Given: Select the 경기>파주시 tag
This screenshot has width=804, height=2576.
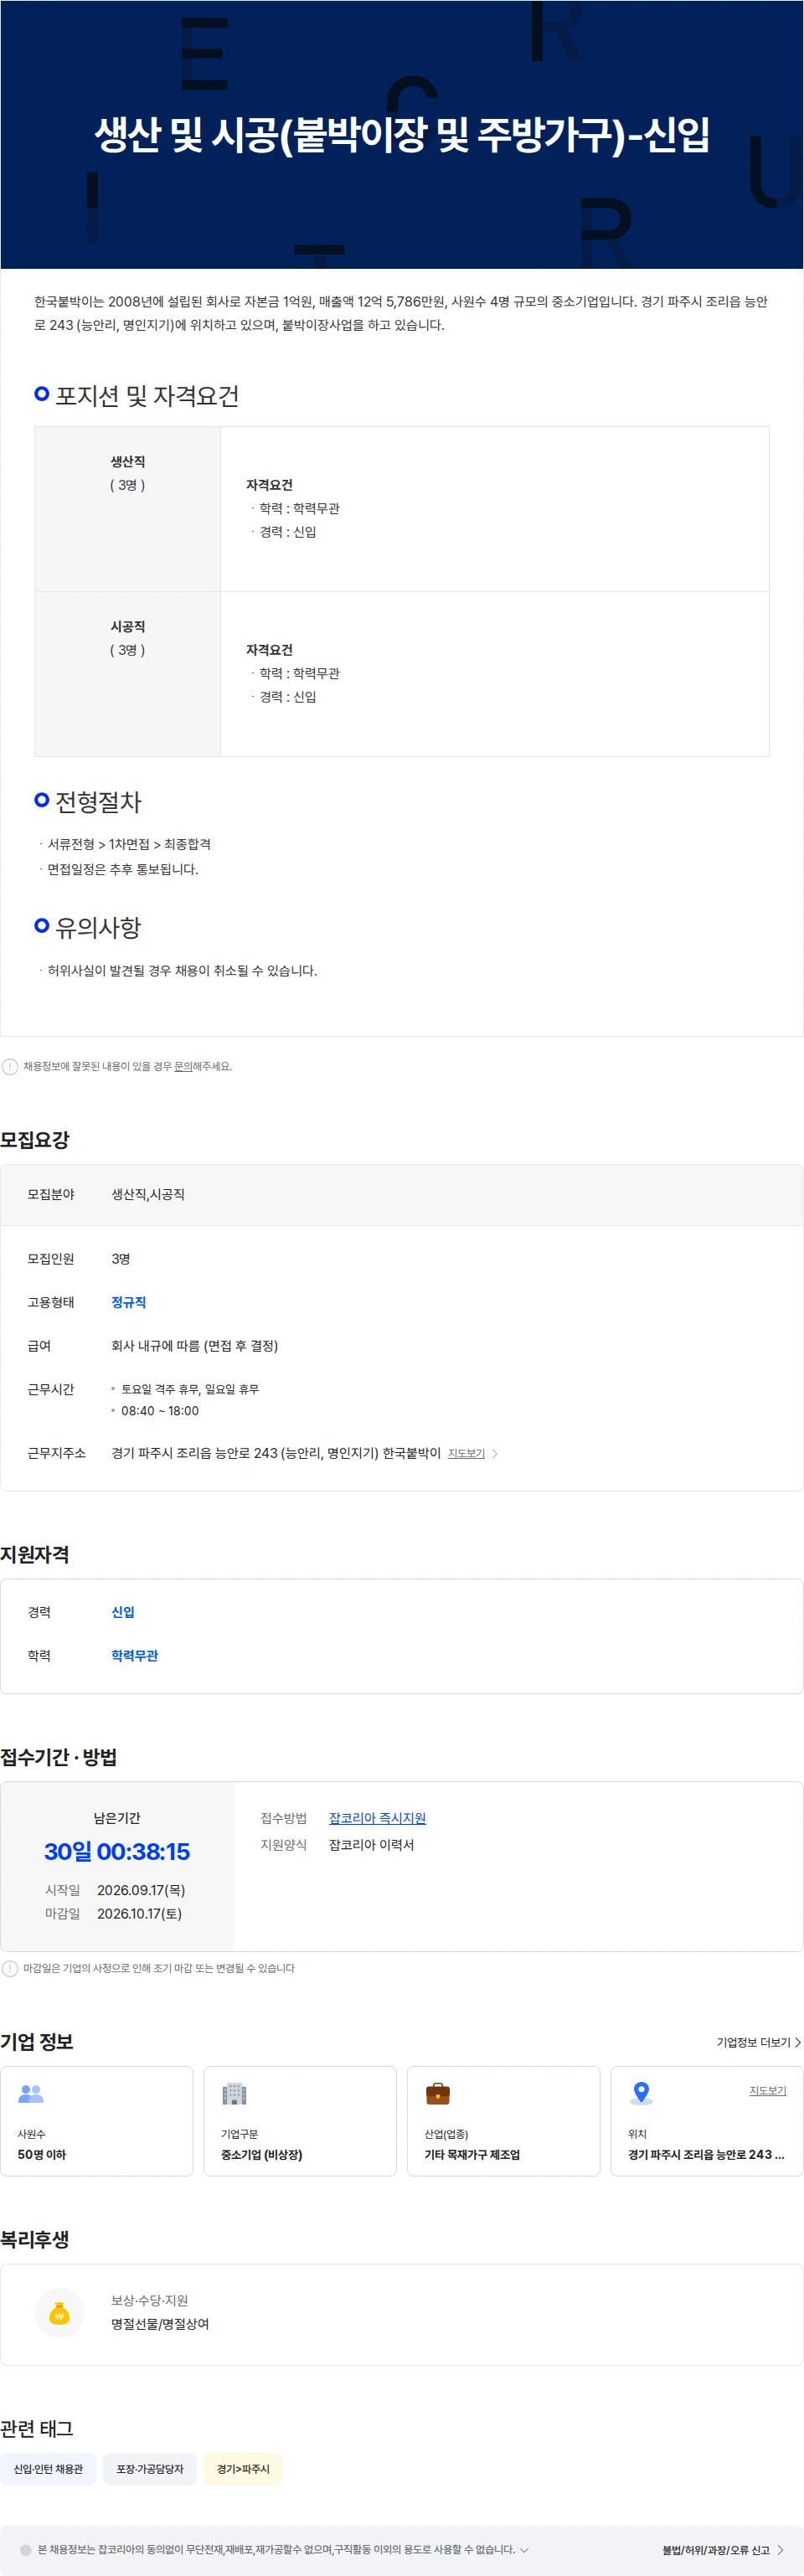Looking at the screenshot, I should [243, 2469].
